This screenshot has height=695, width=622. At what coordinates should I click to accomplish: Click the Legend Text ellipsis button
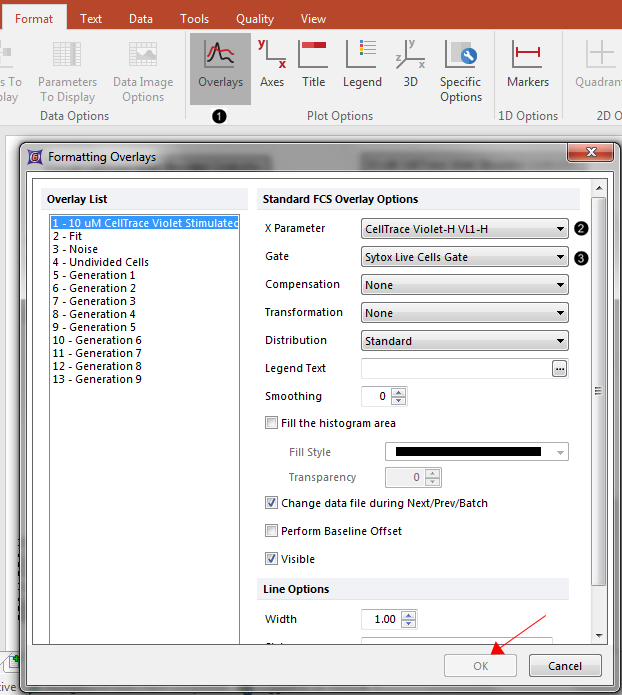click(560, 369)
